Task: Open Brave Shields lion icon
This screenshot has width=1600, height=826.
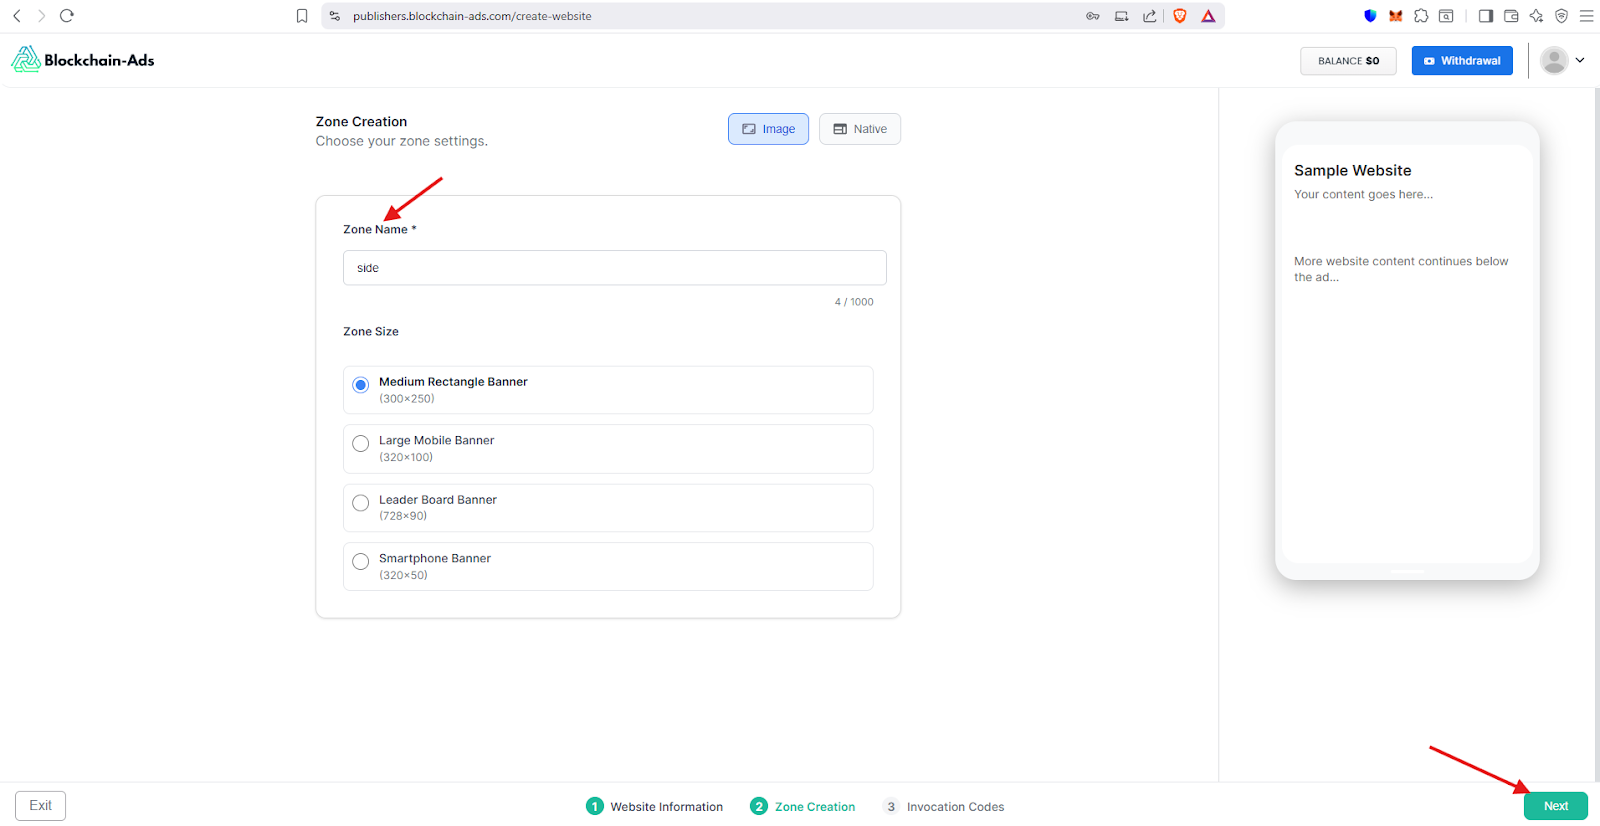Action: point(1180,16)
